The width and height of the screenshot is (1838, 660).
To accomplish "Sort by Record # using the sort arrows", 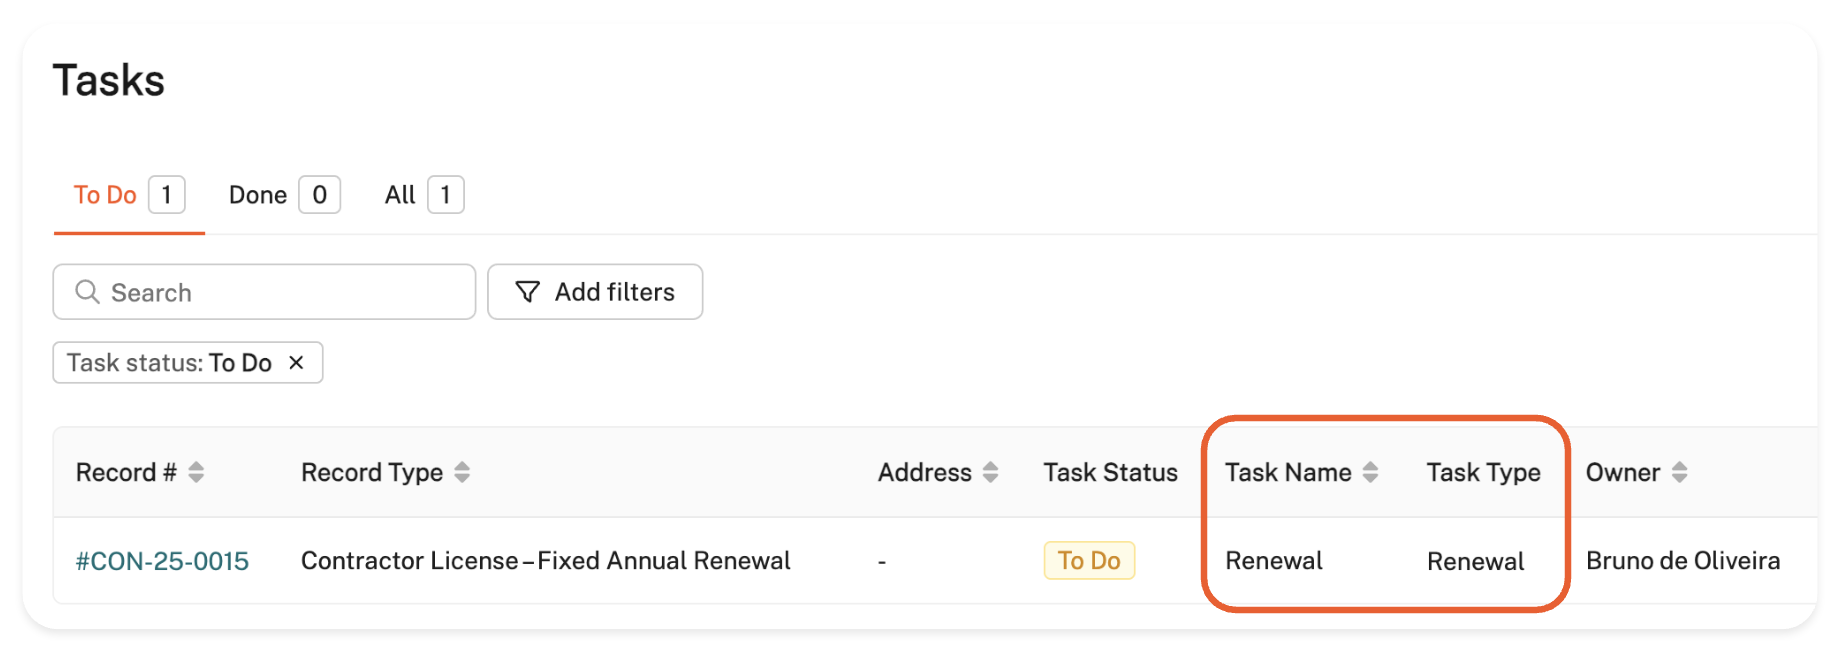I will [x=196, y=472].
